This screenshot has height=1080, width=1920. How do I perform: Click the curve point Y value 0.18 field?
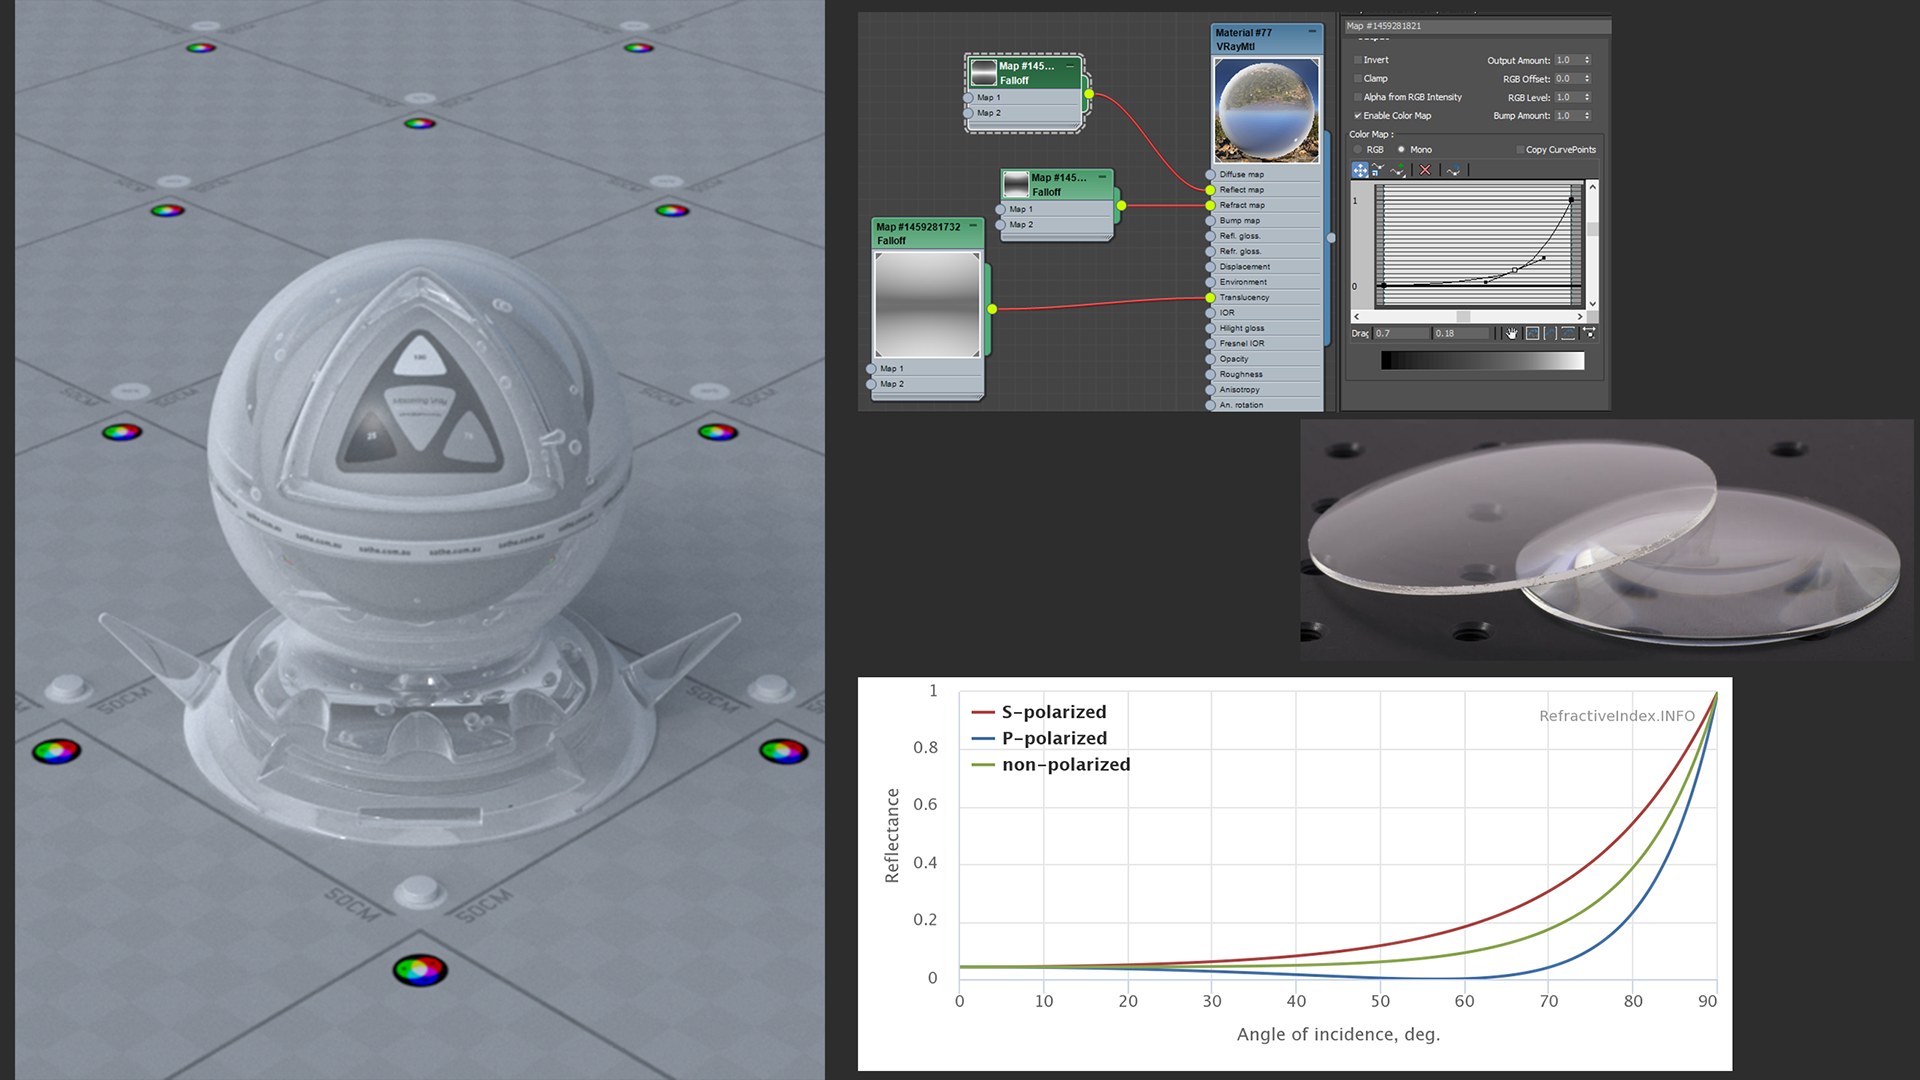point(1462,333)
